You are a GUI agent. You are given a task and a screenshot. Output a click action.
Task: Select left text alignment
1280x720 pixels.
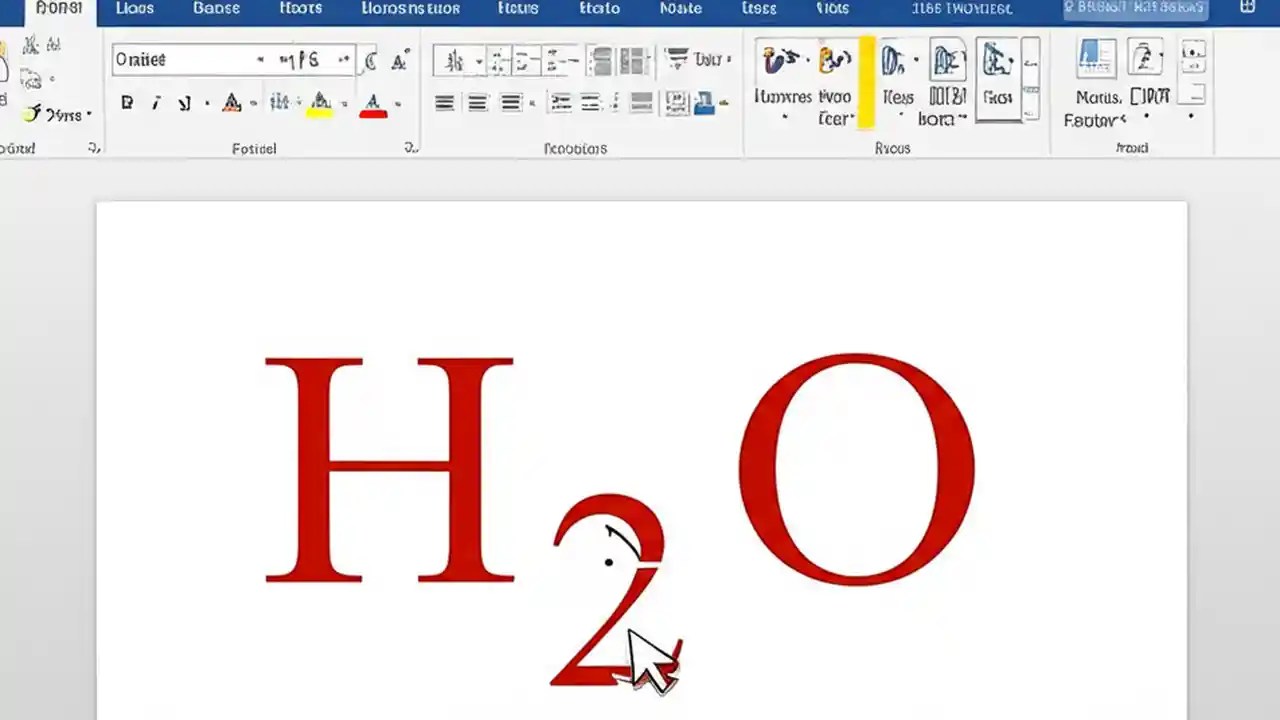[x=444, y=102]
